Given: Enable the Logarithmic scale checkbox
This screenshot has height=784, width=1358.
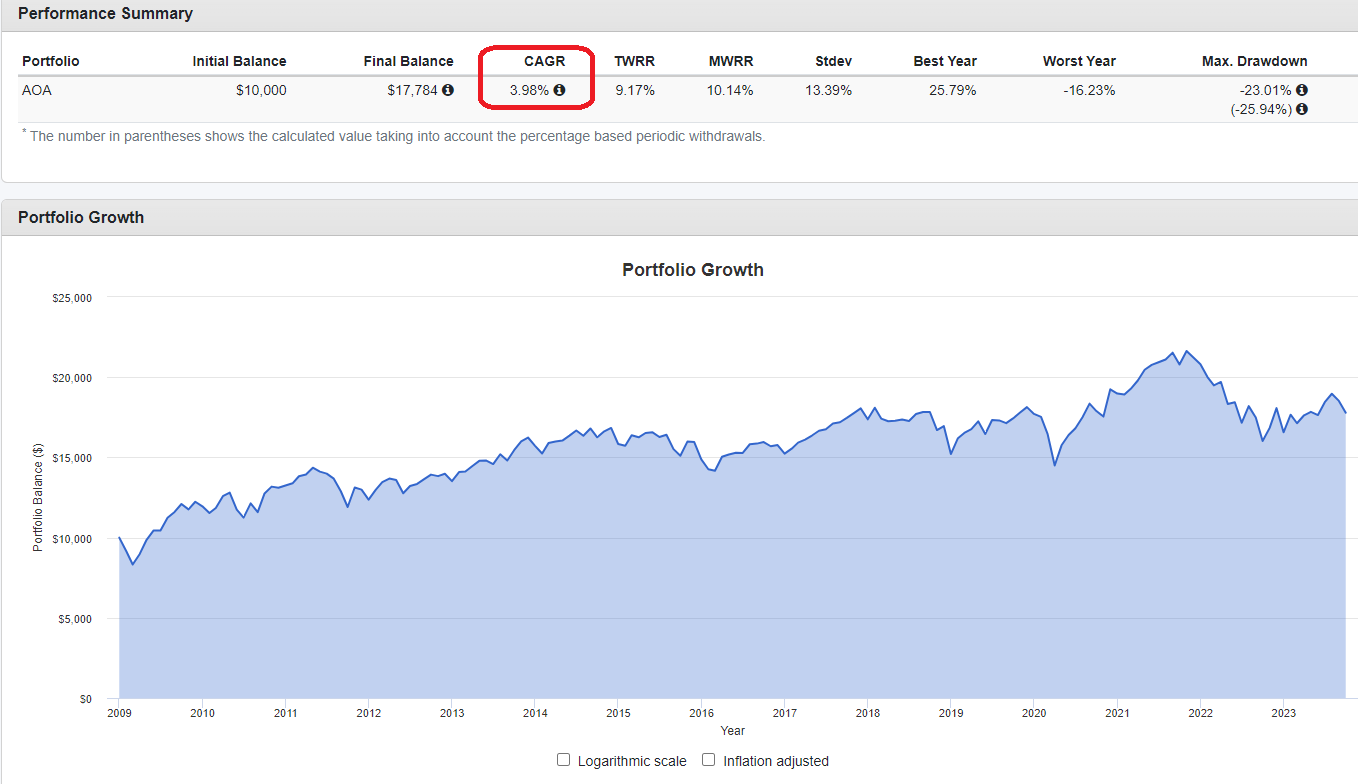Looking at the screenshot, I should [564, 760].
